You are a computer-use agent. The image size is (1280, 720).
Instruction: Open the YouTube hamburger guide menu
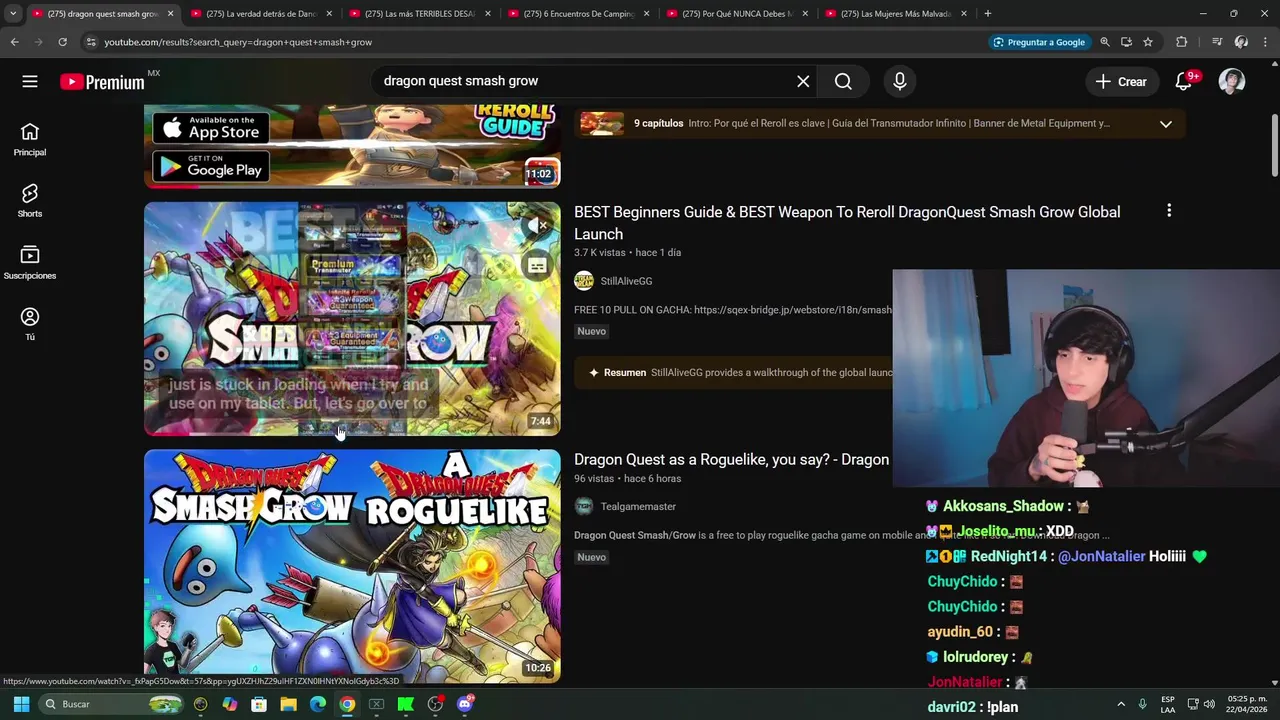tap(30, 82)
